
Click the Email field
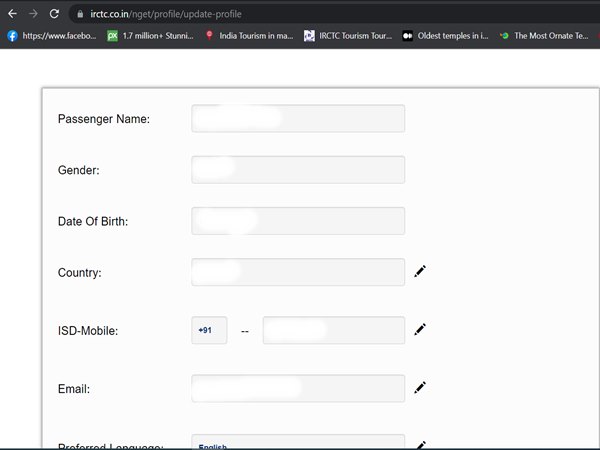(x=298, y=389)
